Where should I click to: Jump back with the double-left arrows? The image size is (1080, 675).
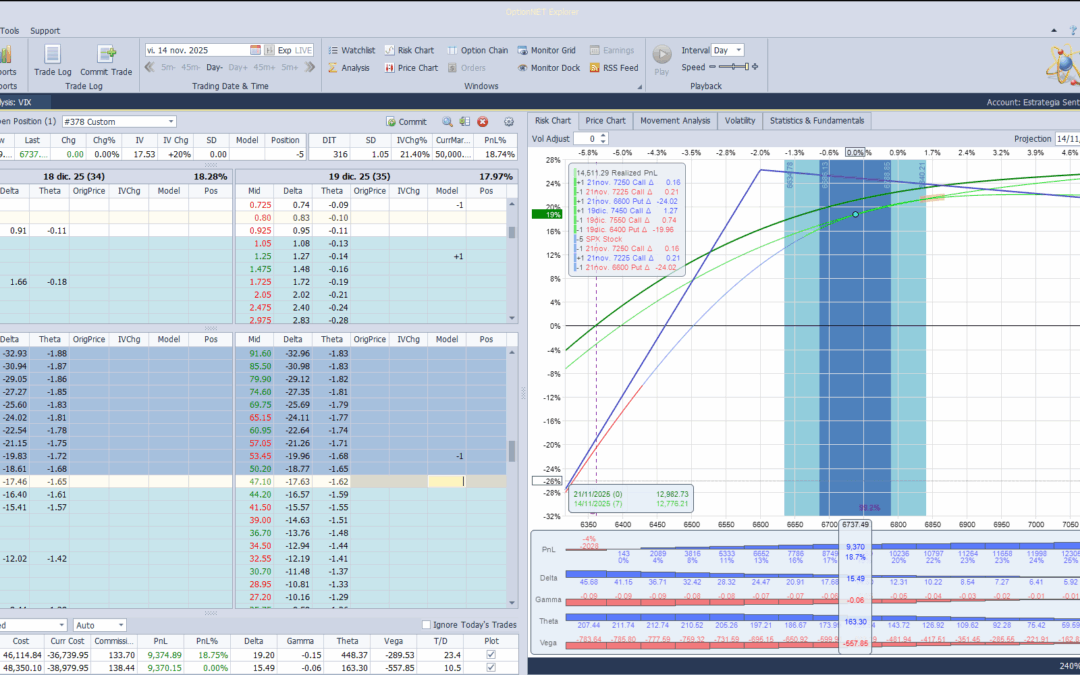[149, 68]
